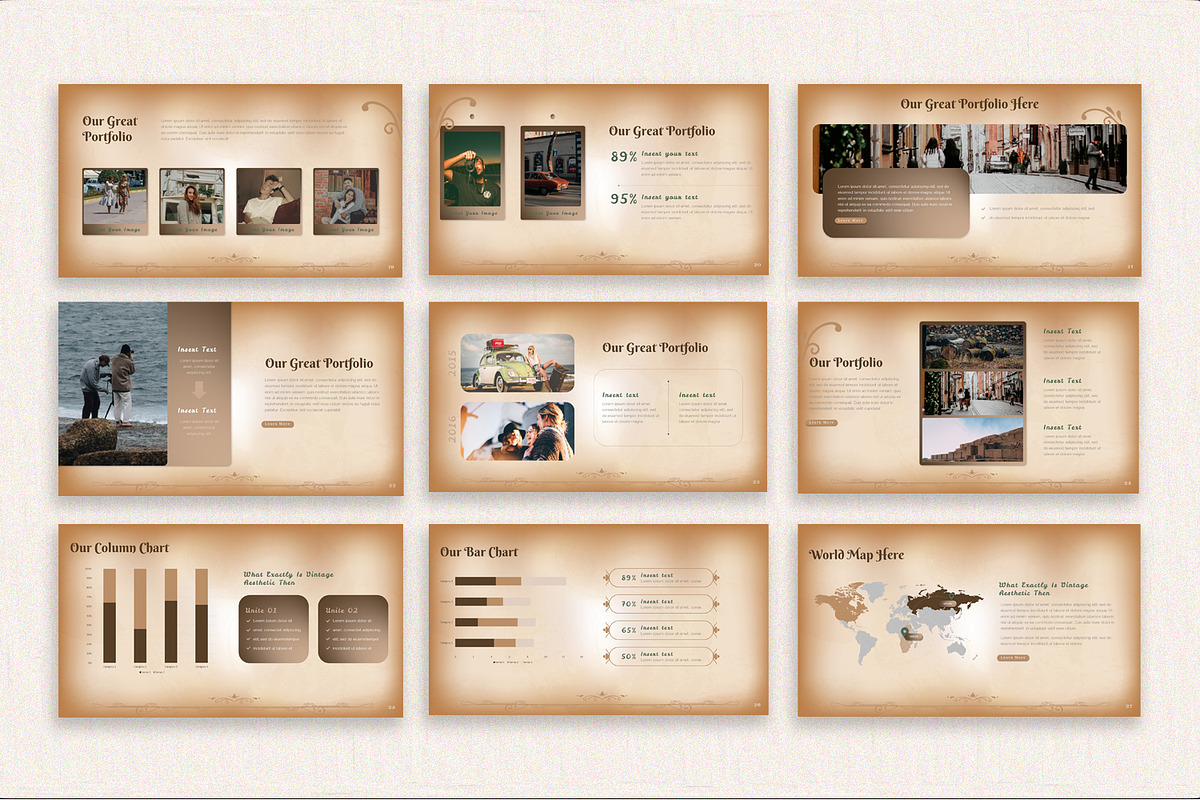Select the Volkswagen Beetle photo labeled 2015

tap(517, 363)
